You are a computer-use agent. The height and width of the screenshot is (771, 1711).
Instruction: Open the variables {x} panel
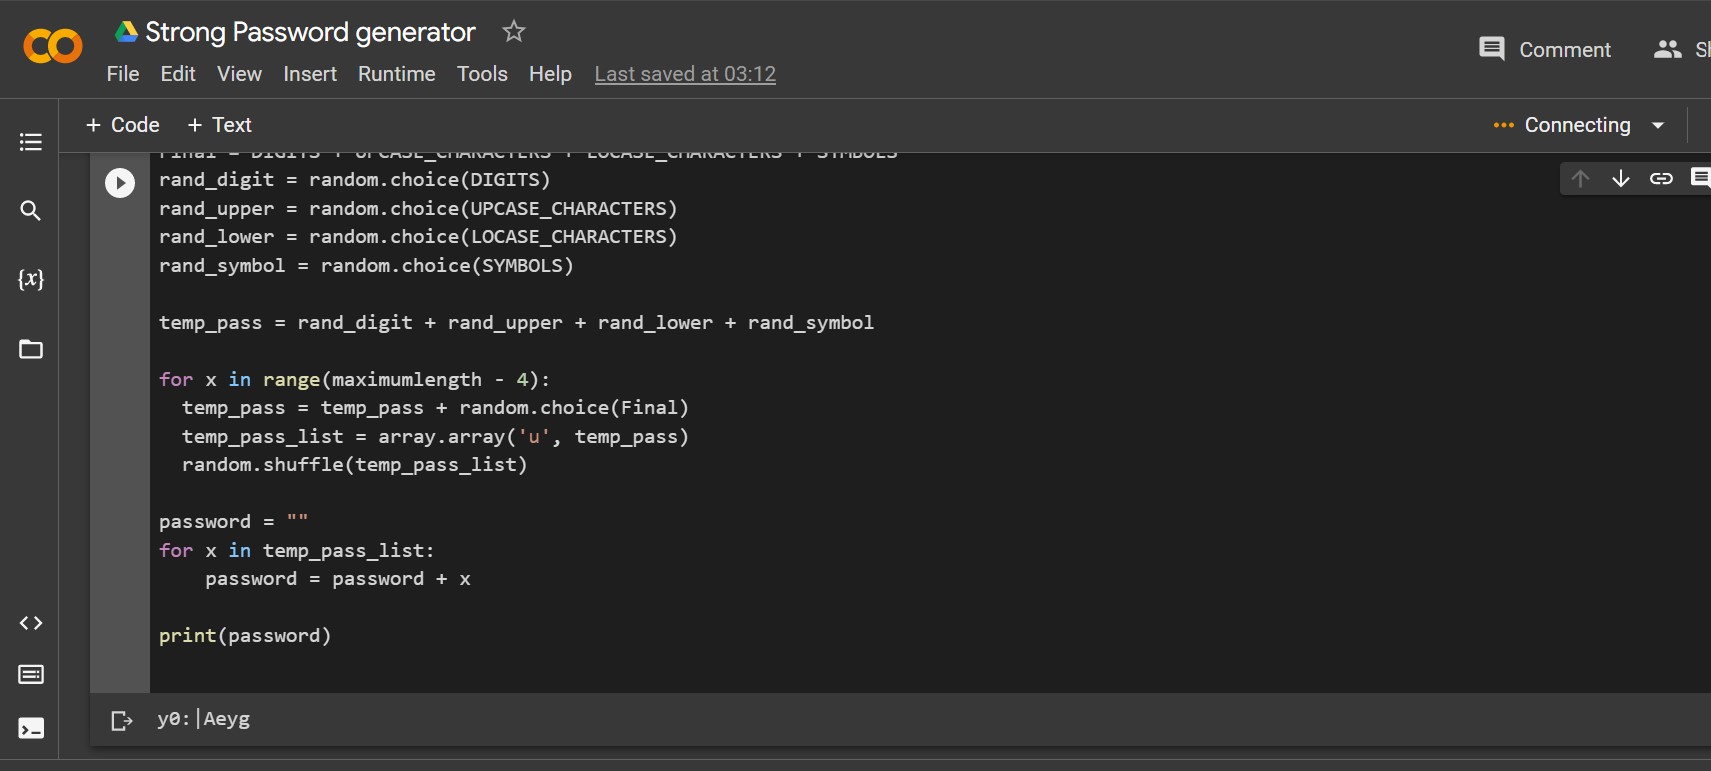point(31,279)
